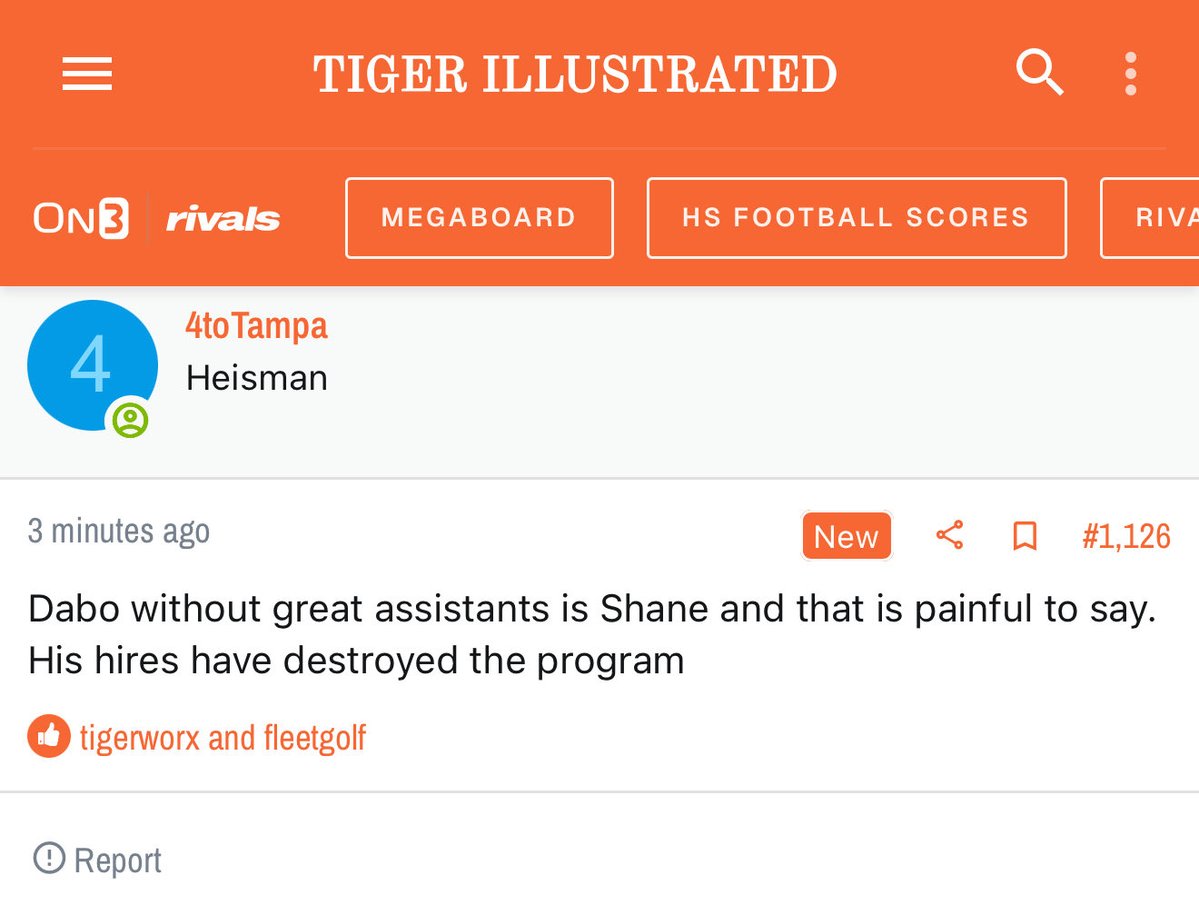Screen dimensions: 1199x905
Task: Share post using the share icon
Action: 949,536
